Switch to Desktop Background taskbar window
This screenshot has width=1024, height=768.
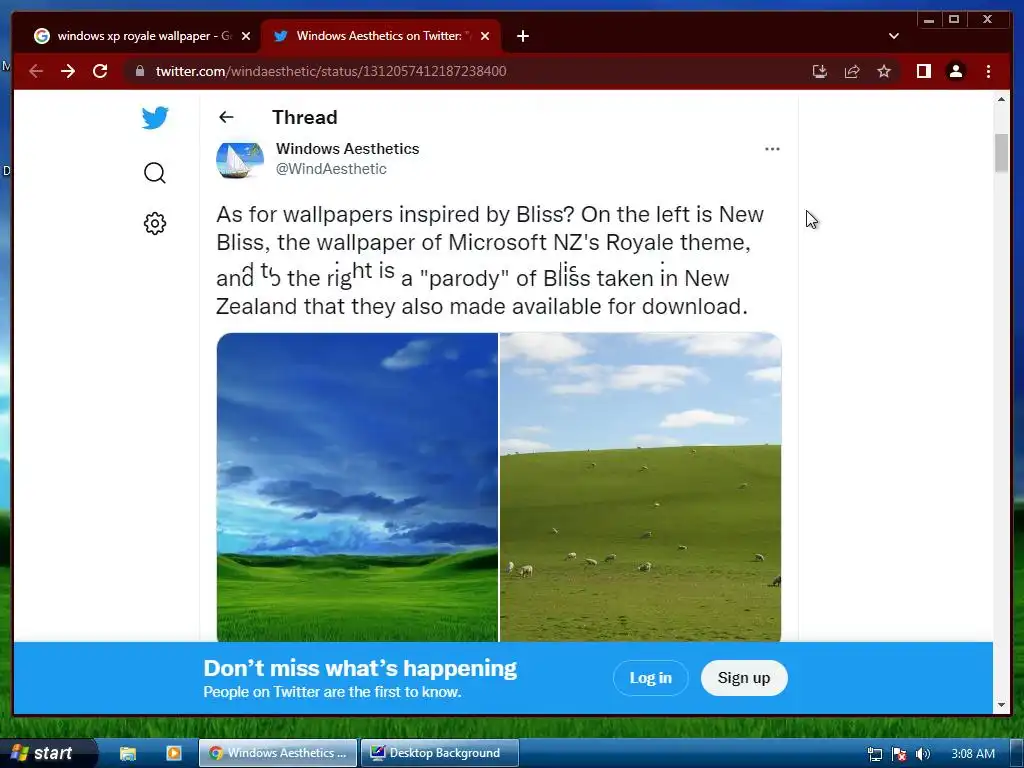(x=440, y=753)
